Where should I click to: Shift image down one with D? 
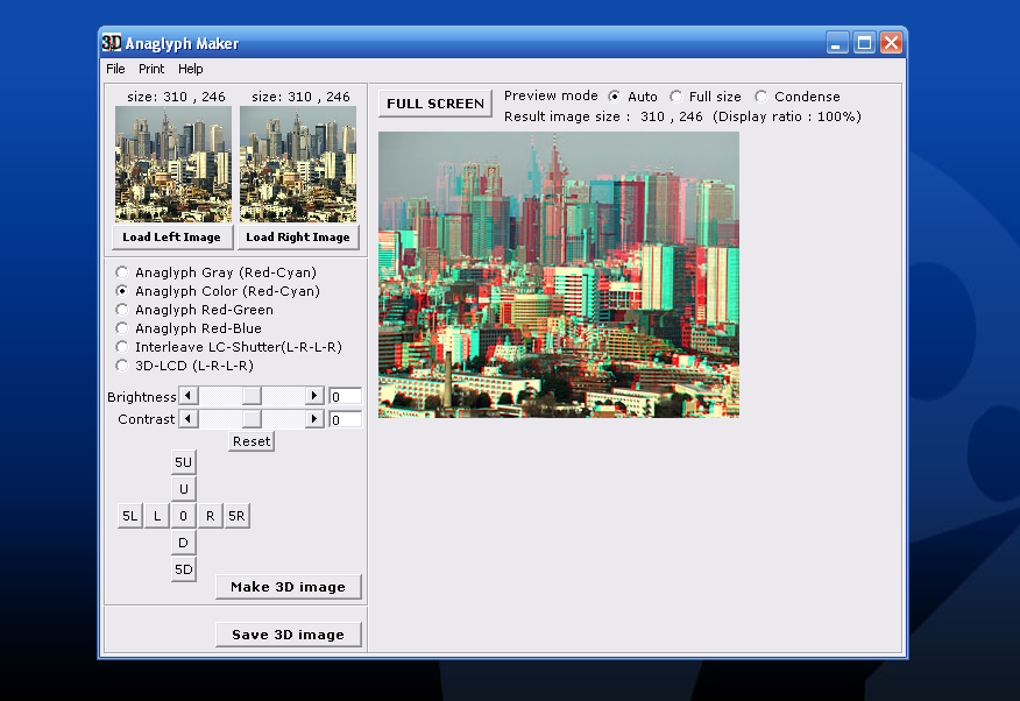click(183, 543)
